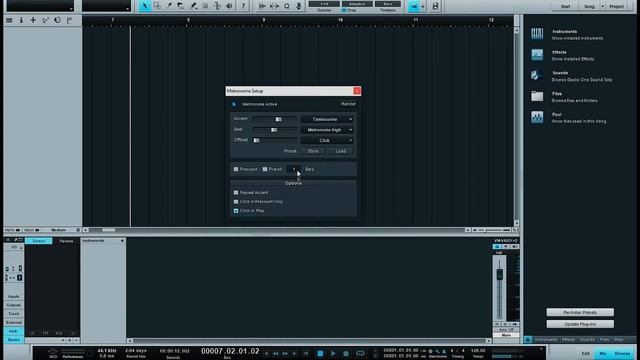Click the Sounds icon in browser

coord(537,76)
